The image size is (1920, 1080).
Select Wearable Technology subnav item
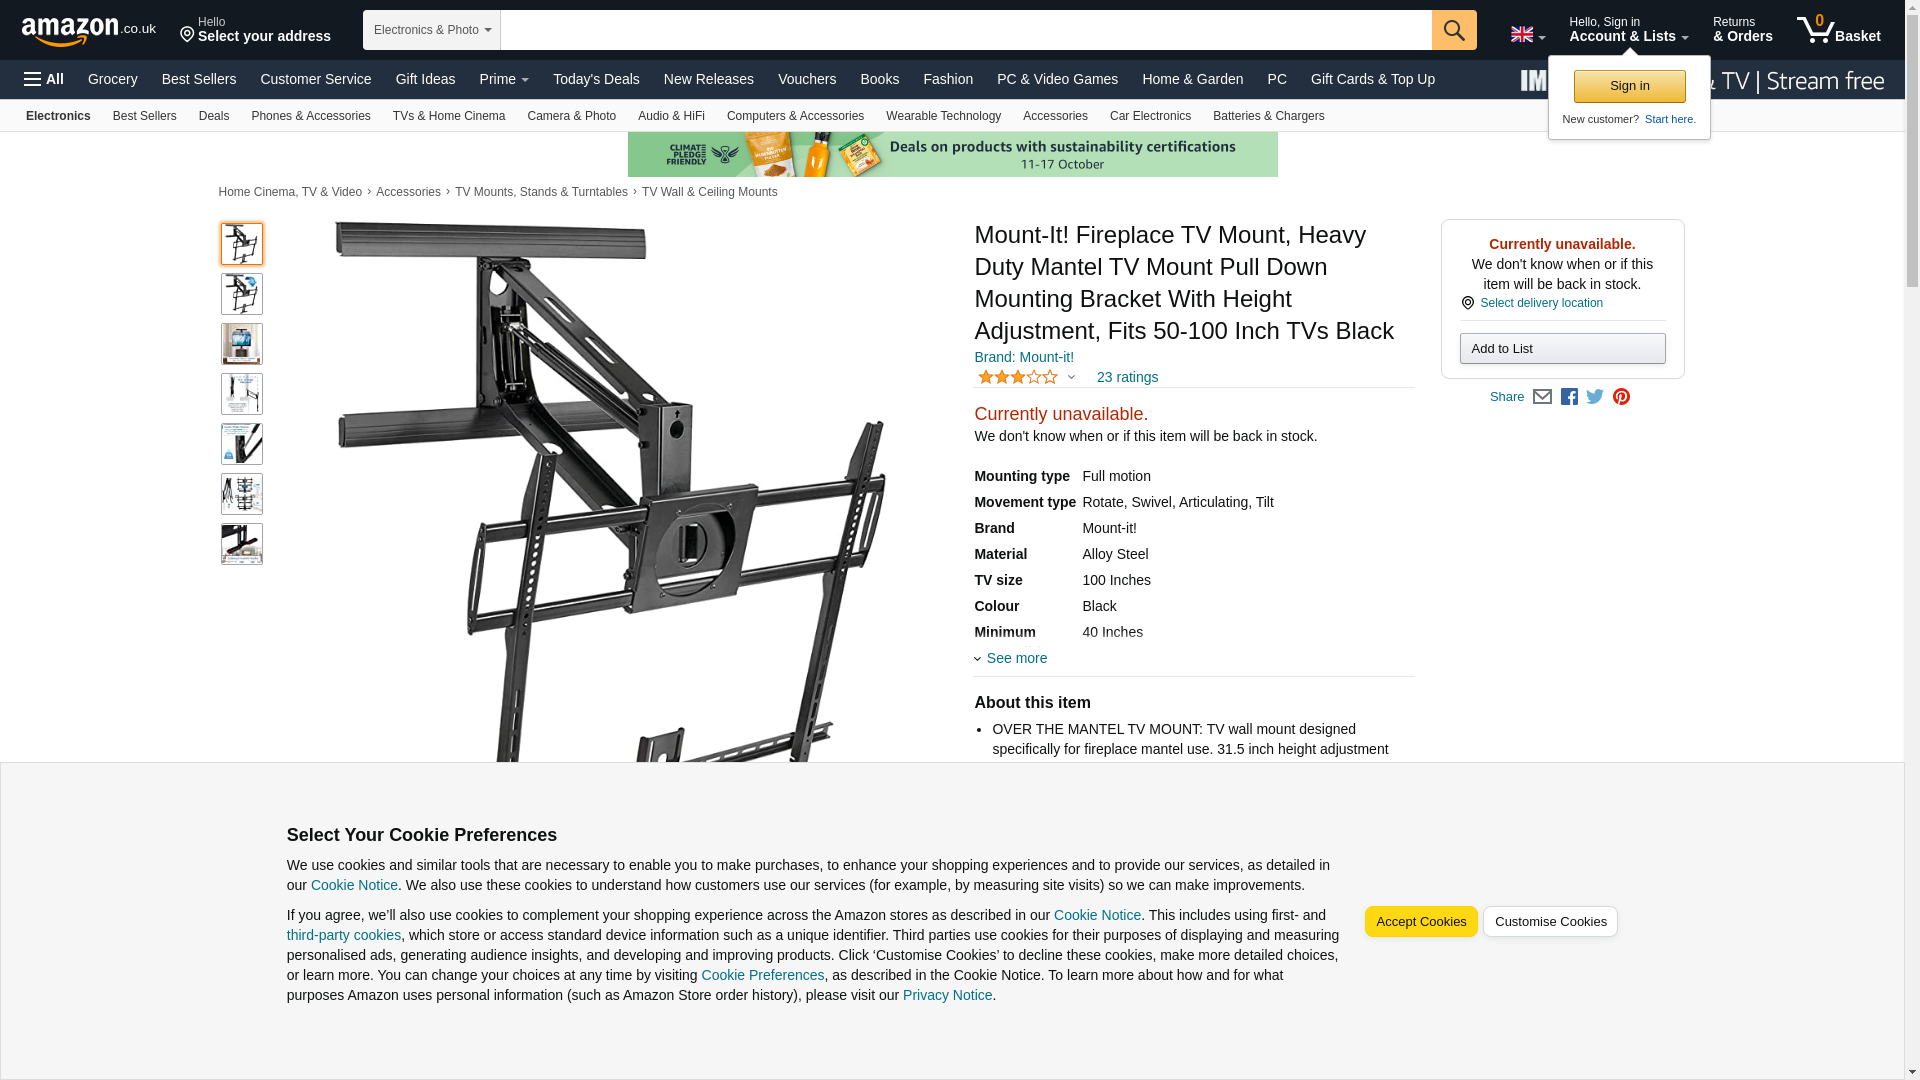(x=943, y=116)
